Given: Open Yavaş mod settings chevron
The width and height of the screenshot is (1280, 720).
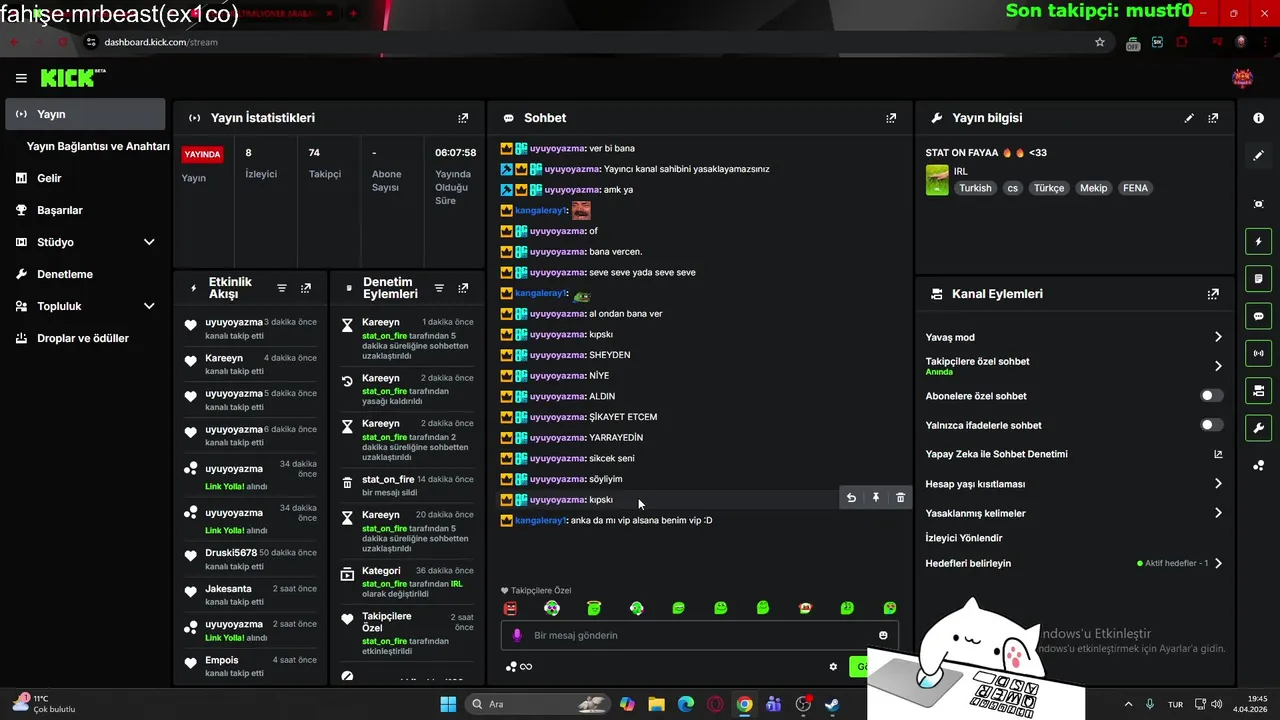Looking at the screenshot, I should 1218,337.
